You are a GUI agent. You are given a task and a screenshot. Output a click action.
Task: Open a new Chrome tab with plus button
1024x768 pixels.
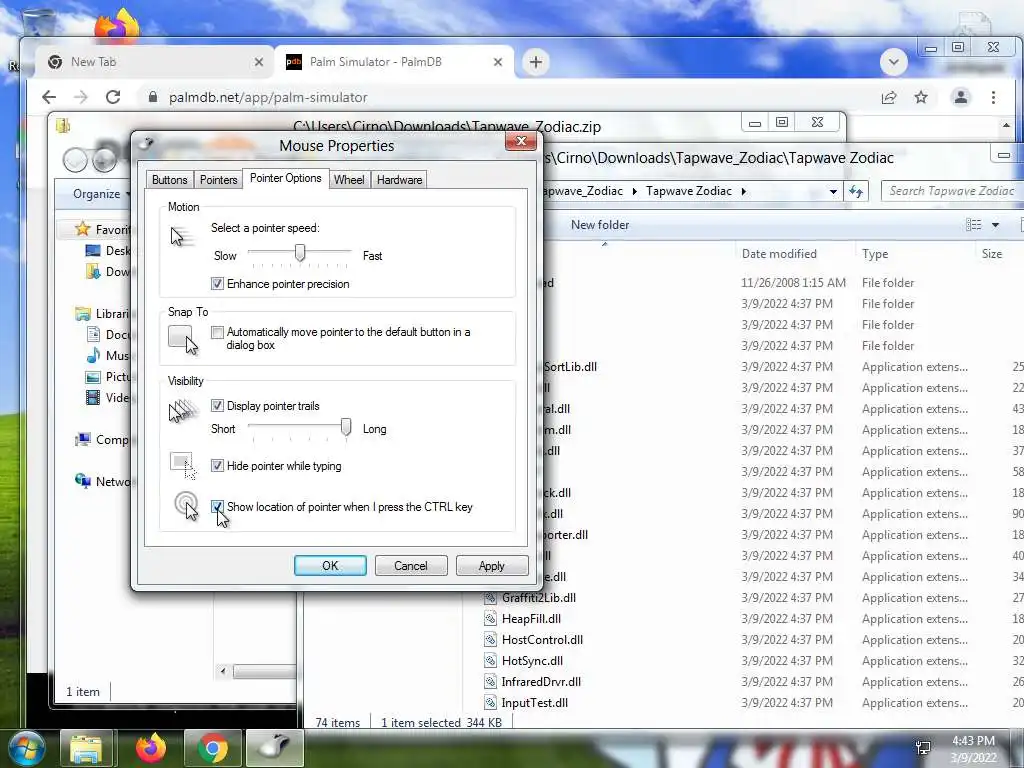536,62
